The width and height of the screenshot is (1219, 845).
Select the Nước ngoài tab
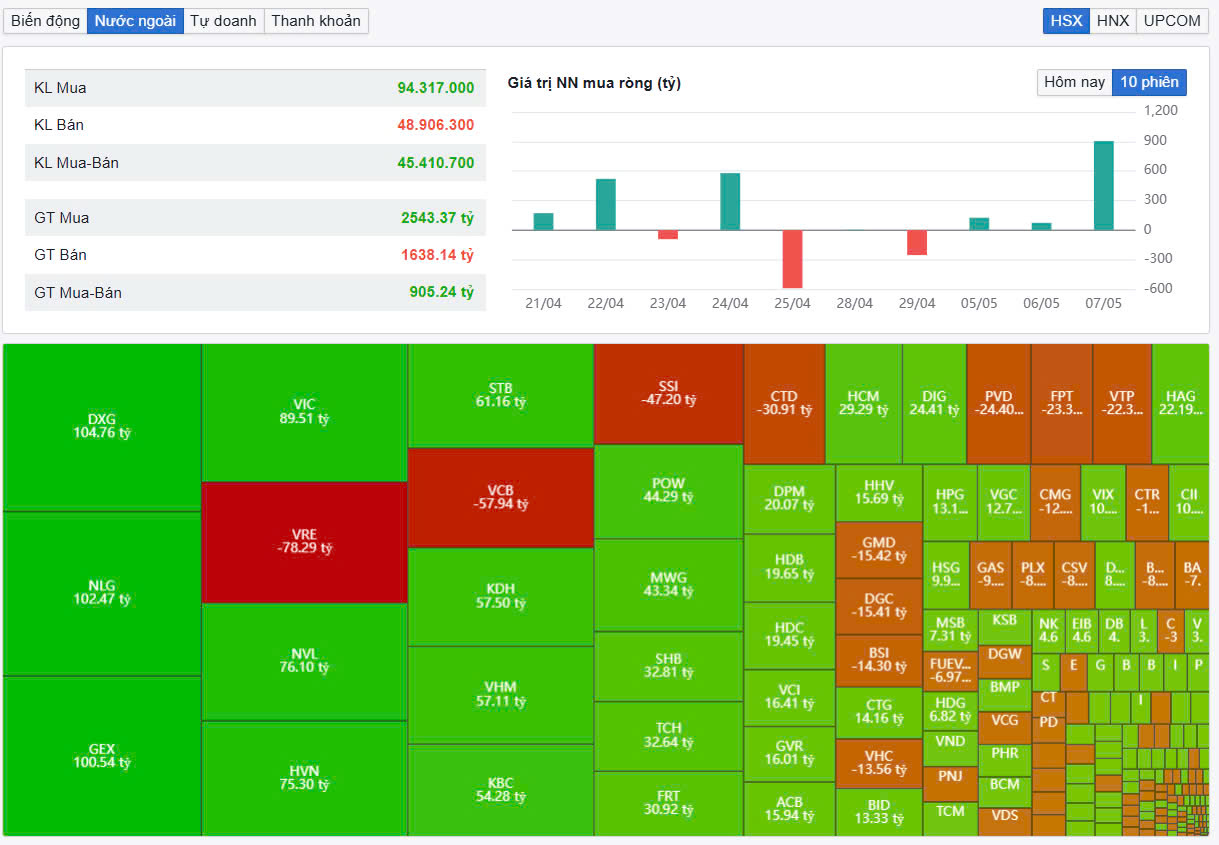135,21
